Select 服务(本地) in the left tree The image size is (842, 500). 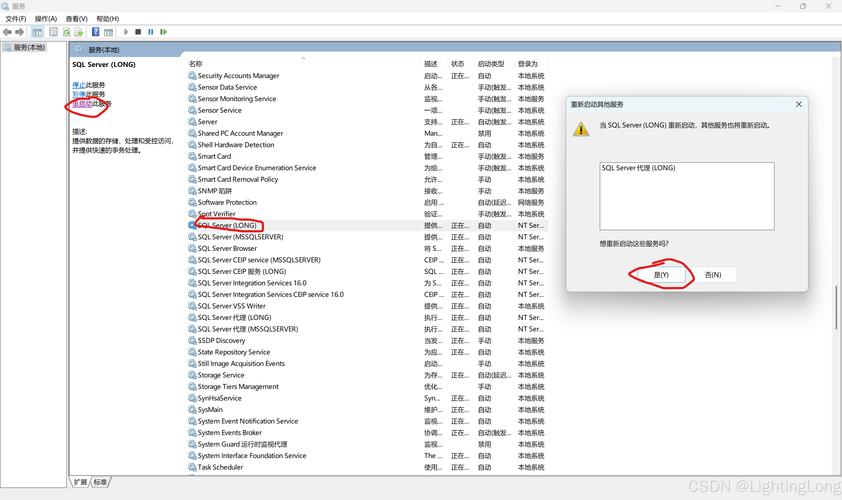pyautogui.click(x=29, y=47)
